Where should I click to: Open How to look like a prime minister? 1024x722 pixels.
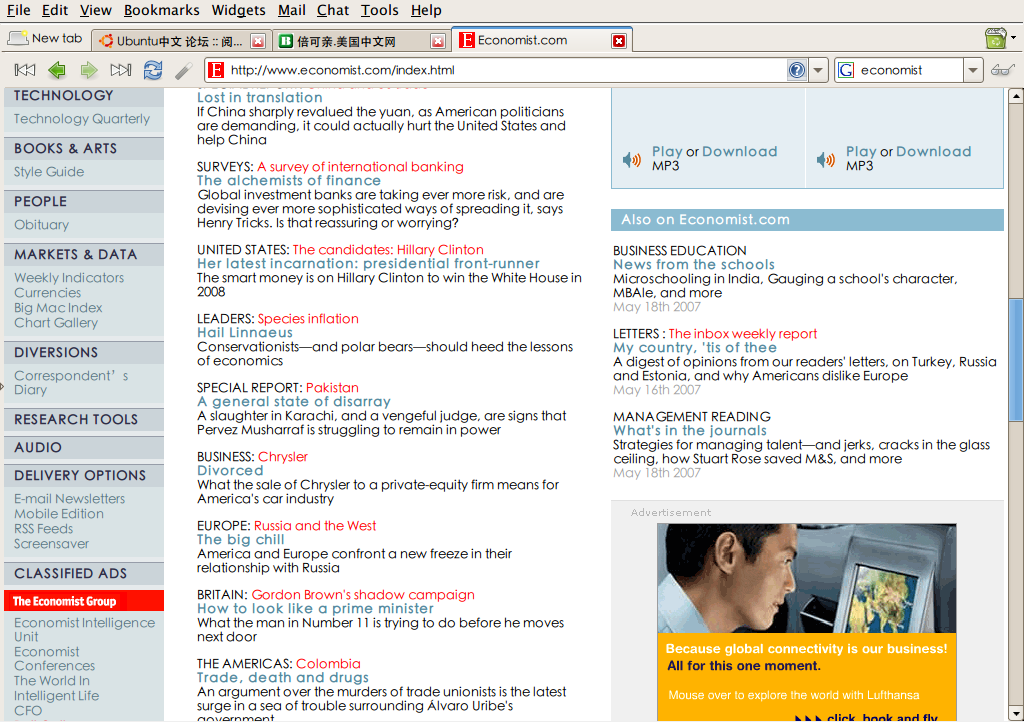click(x=315, y=608)
